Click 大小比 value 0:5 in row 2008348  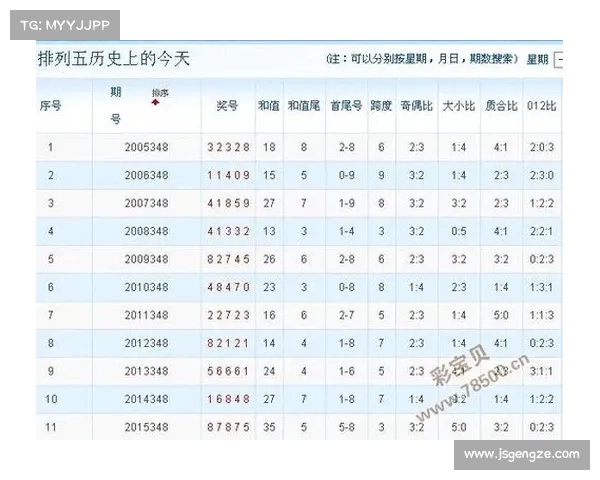click(x=458, y=231)
